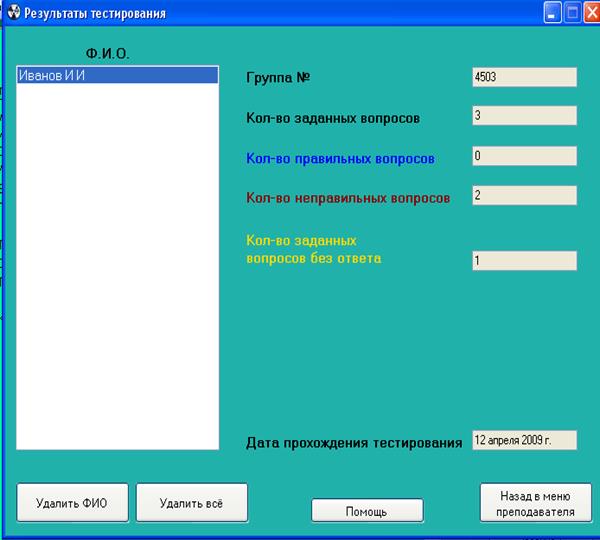Click the date field showing 12 апреля 2009 г.
The image size is (600, 540).
tap(524, 440)
